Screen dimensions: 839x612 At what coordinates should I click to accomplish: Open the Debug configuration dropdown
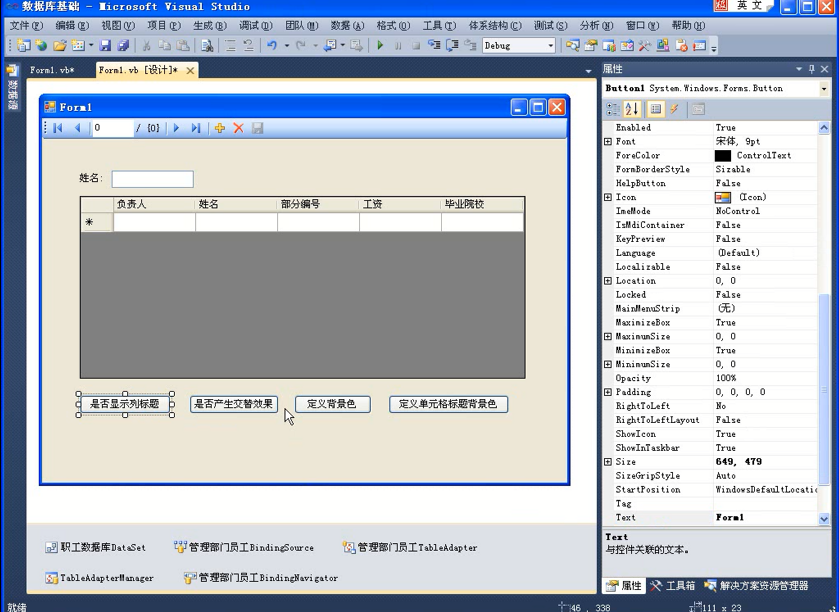[551, 46]
